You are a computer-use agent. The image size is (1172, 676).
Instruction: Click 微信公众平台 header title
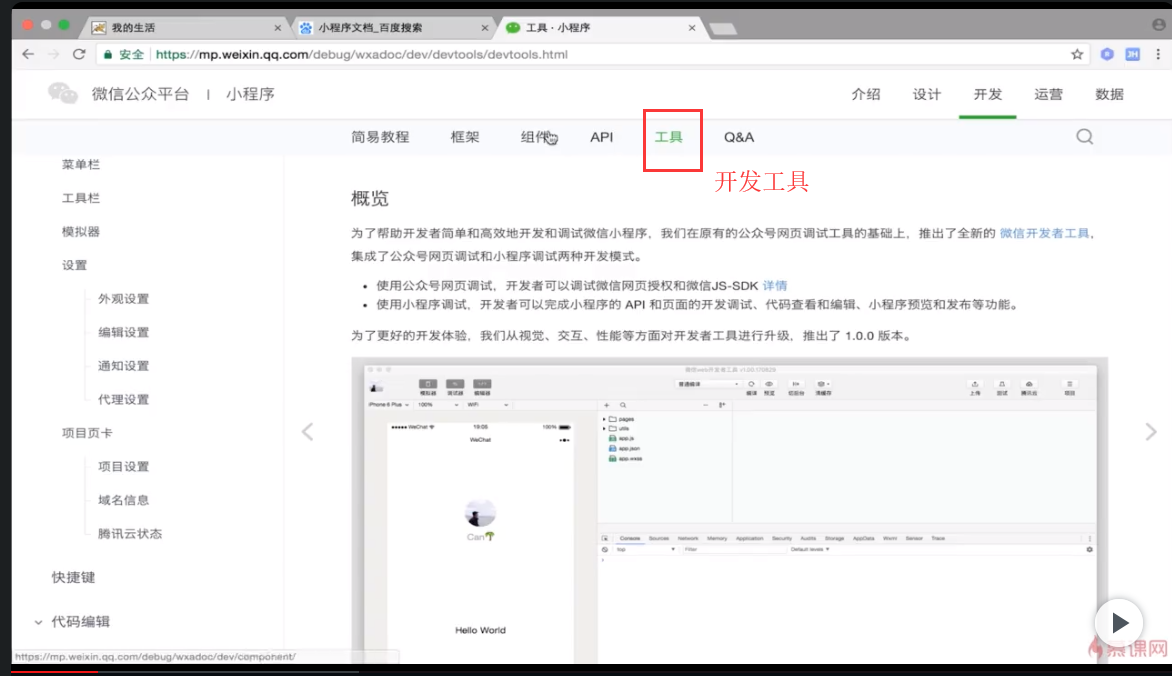click(141, 94)
